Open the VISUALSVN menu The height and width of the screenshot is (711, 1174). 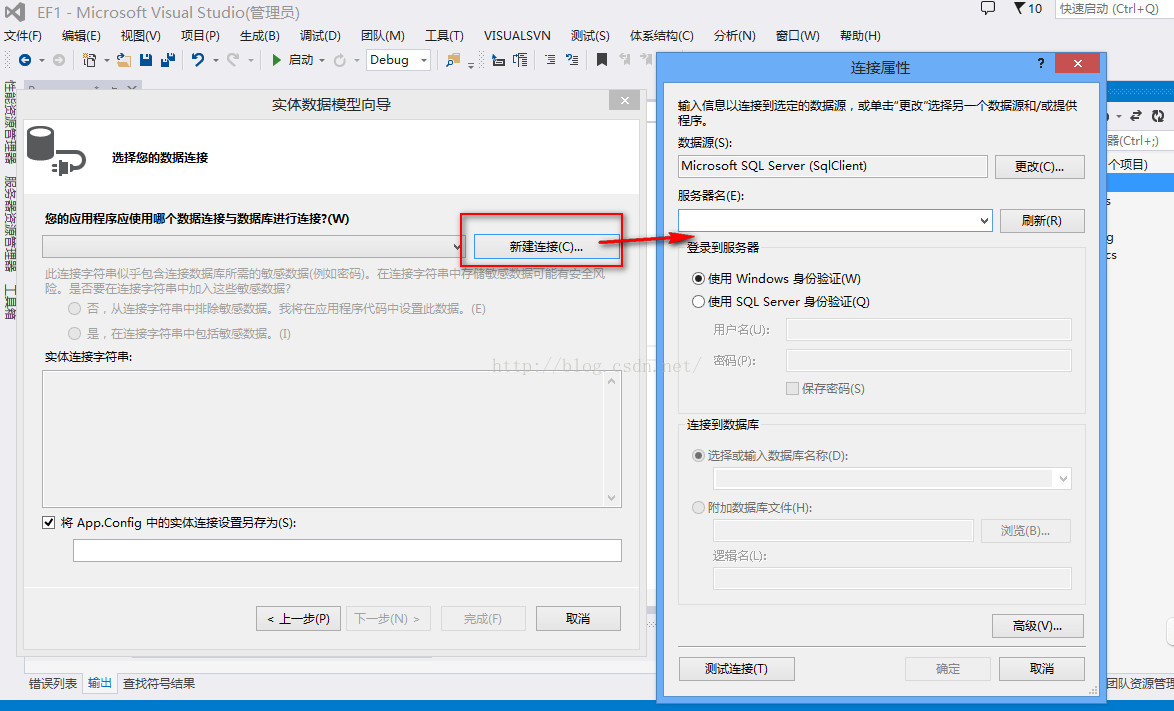517,36
